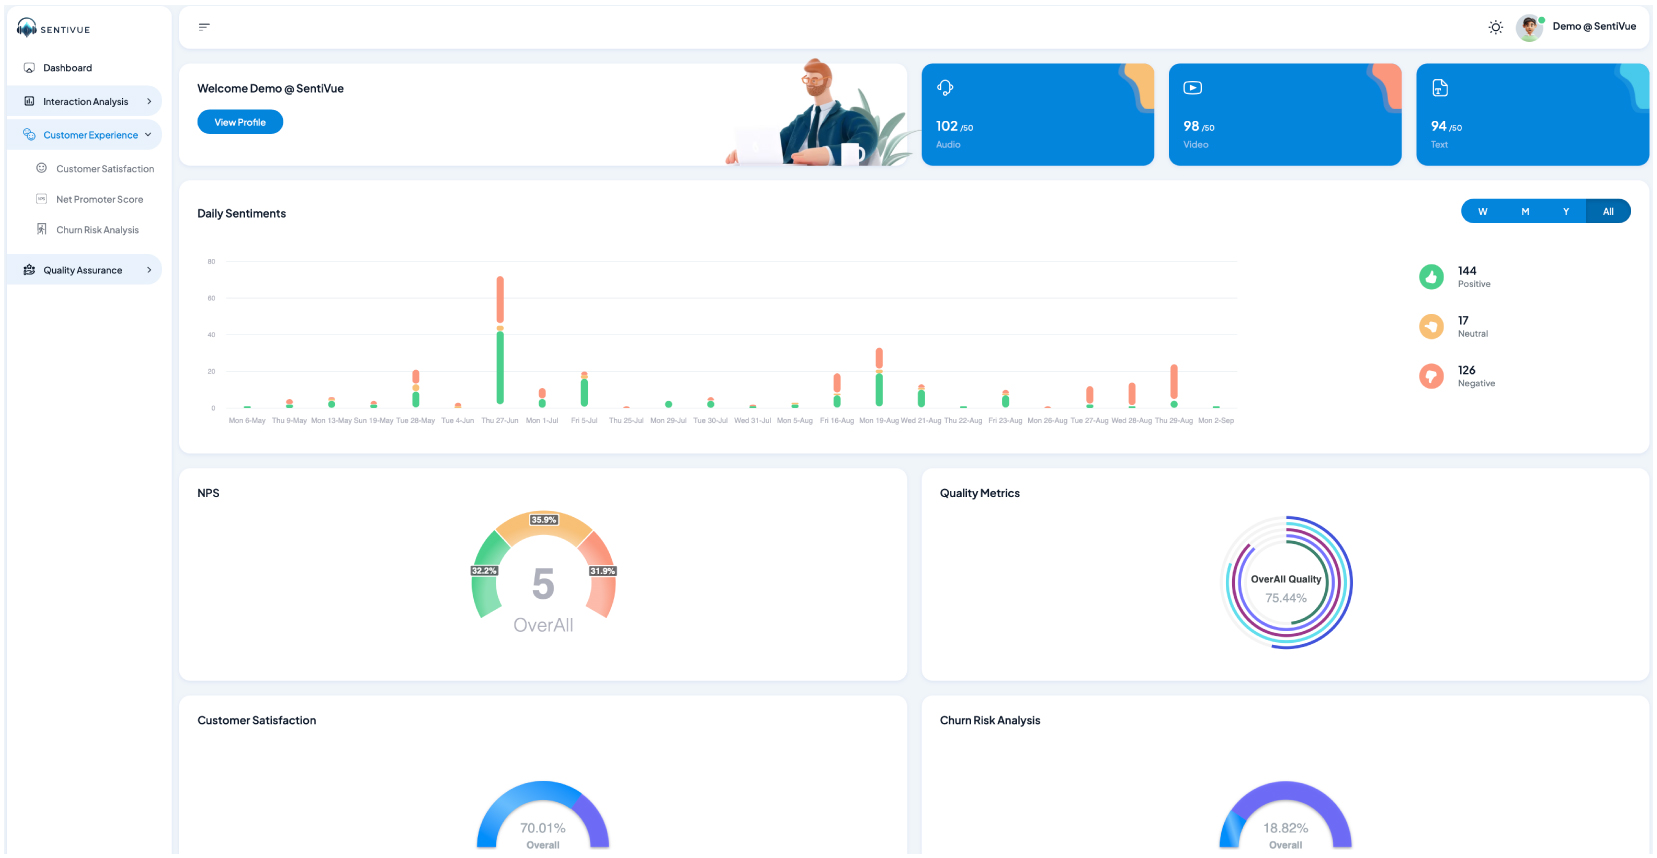Click the Video play icon
The height and width of the screenshot is (858, 1657).
(x=1192, y=88)
